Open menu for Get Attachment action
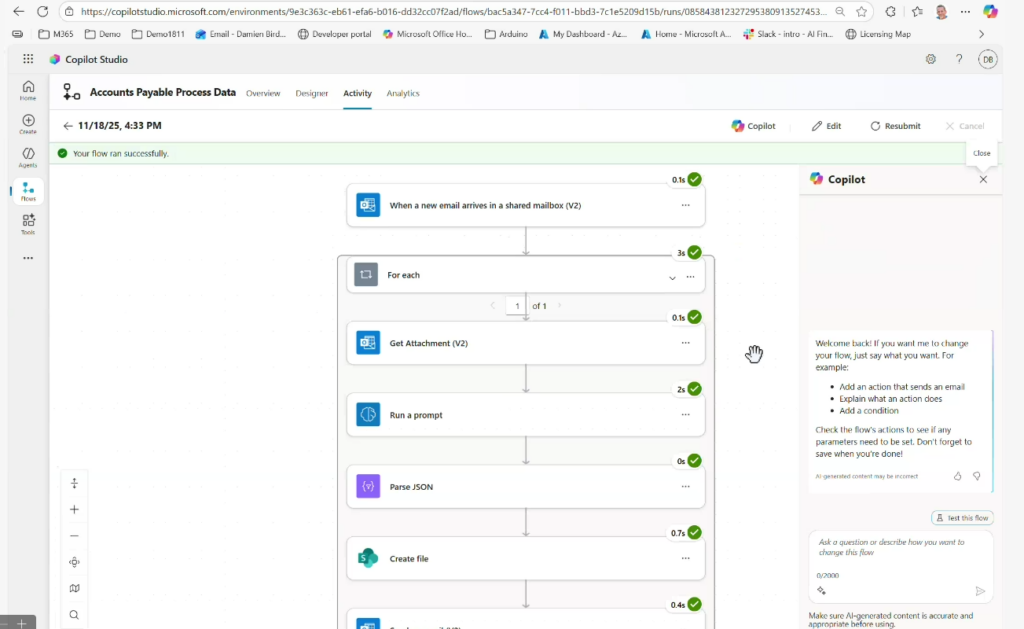This screenshot has width=1024, height=629. coord(685,343)
